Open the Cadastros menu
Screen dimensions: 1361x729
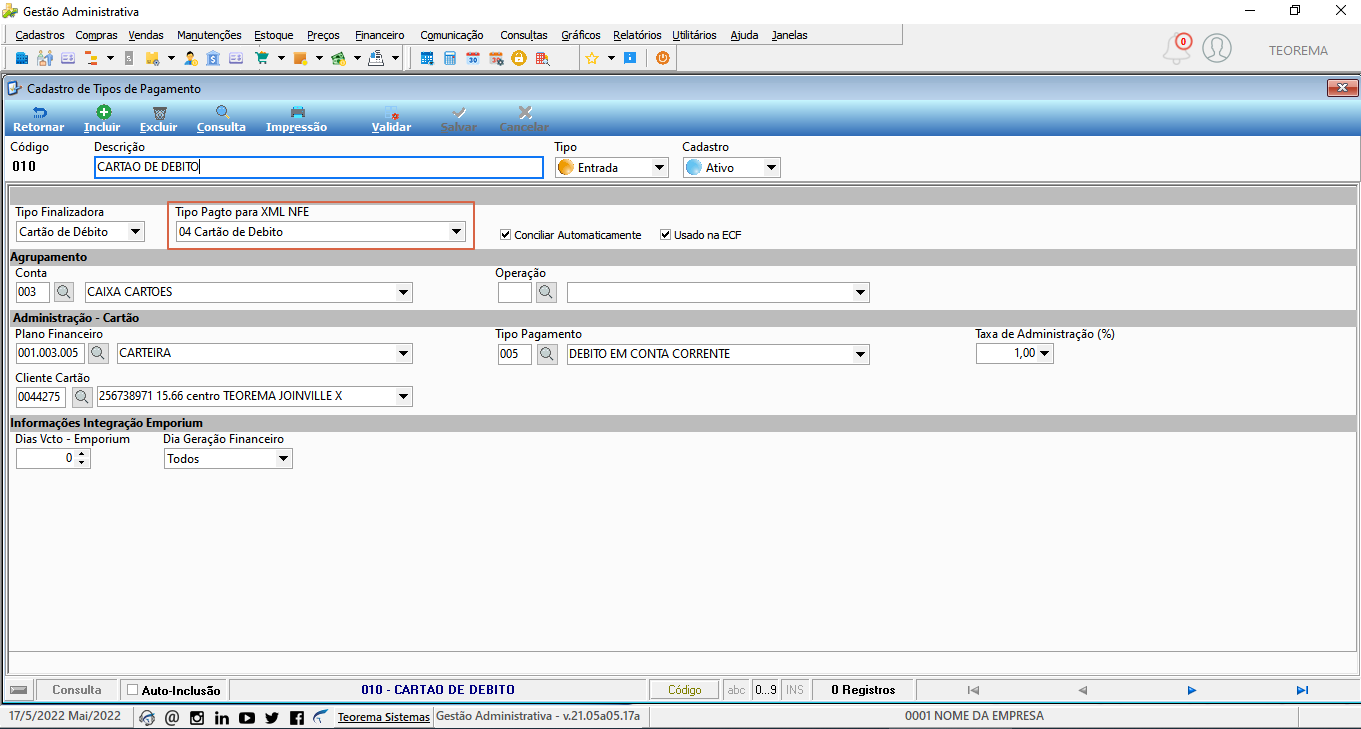tap(40, 35)
